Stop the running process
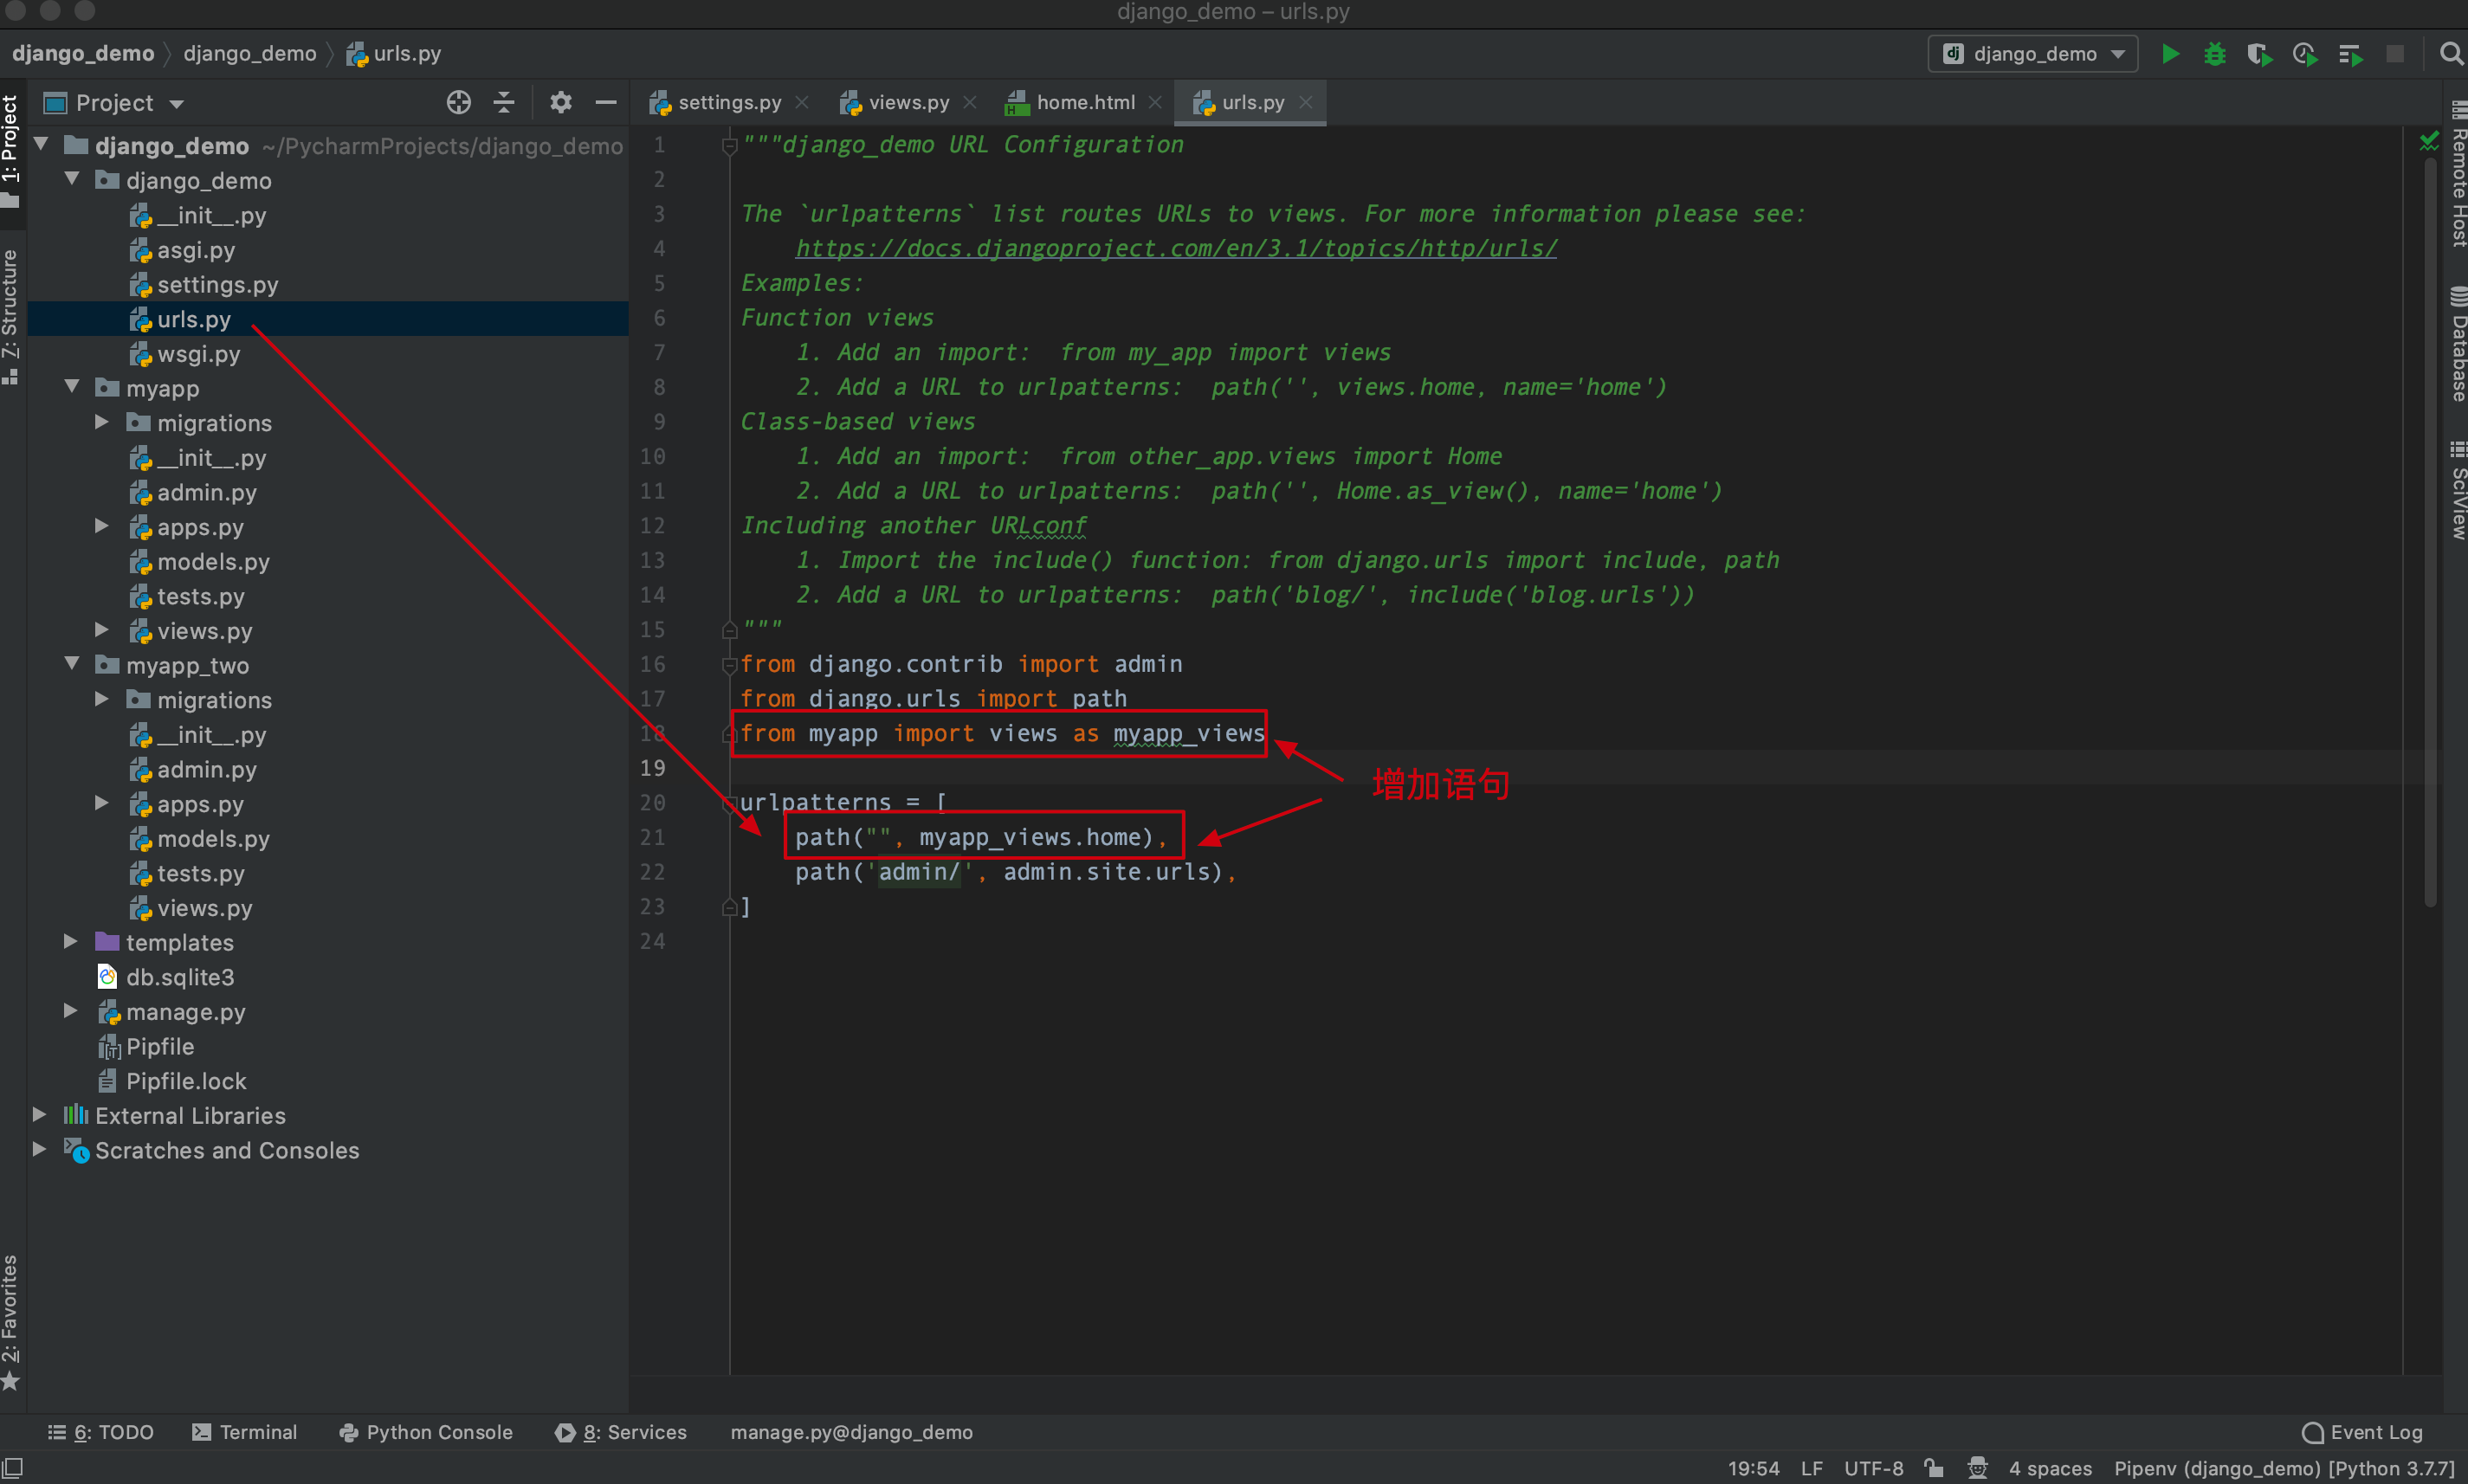The image size is (2468, 1484). point(2395,54)
